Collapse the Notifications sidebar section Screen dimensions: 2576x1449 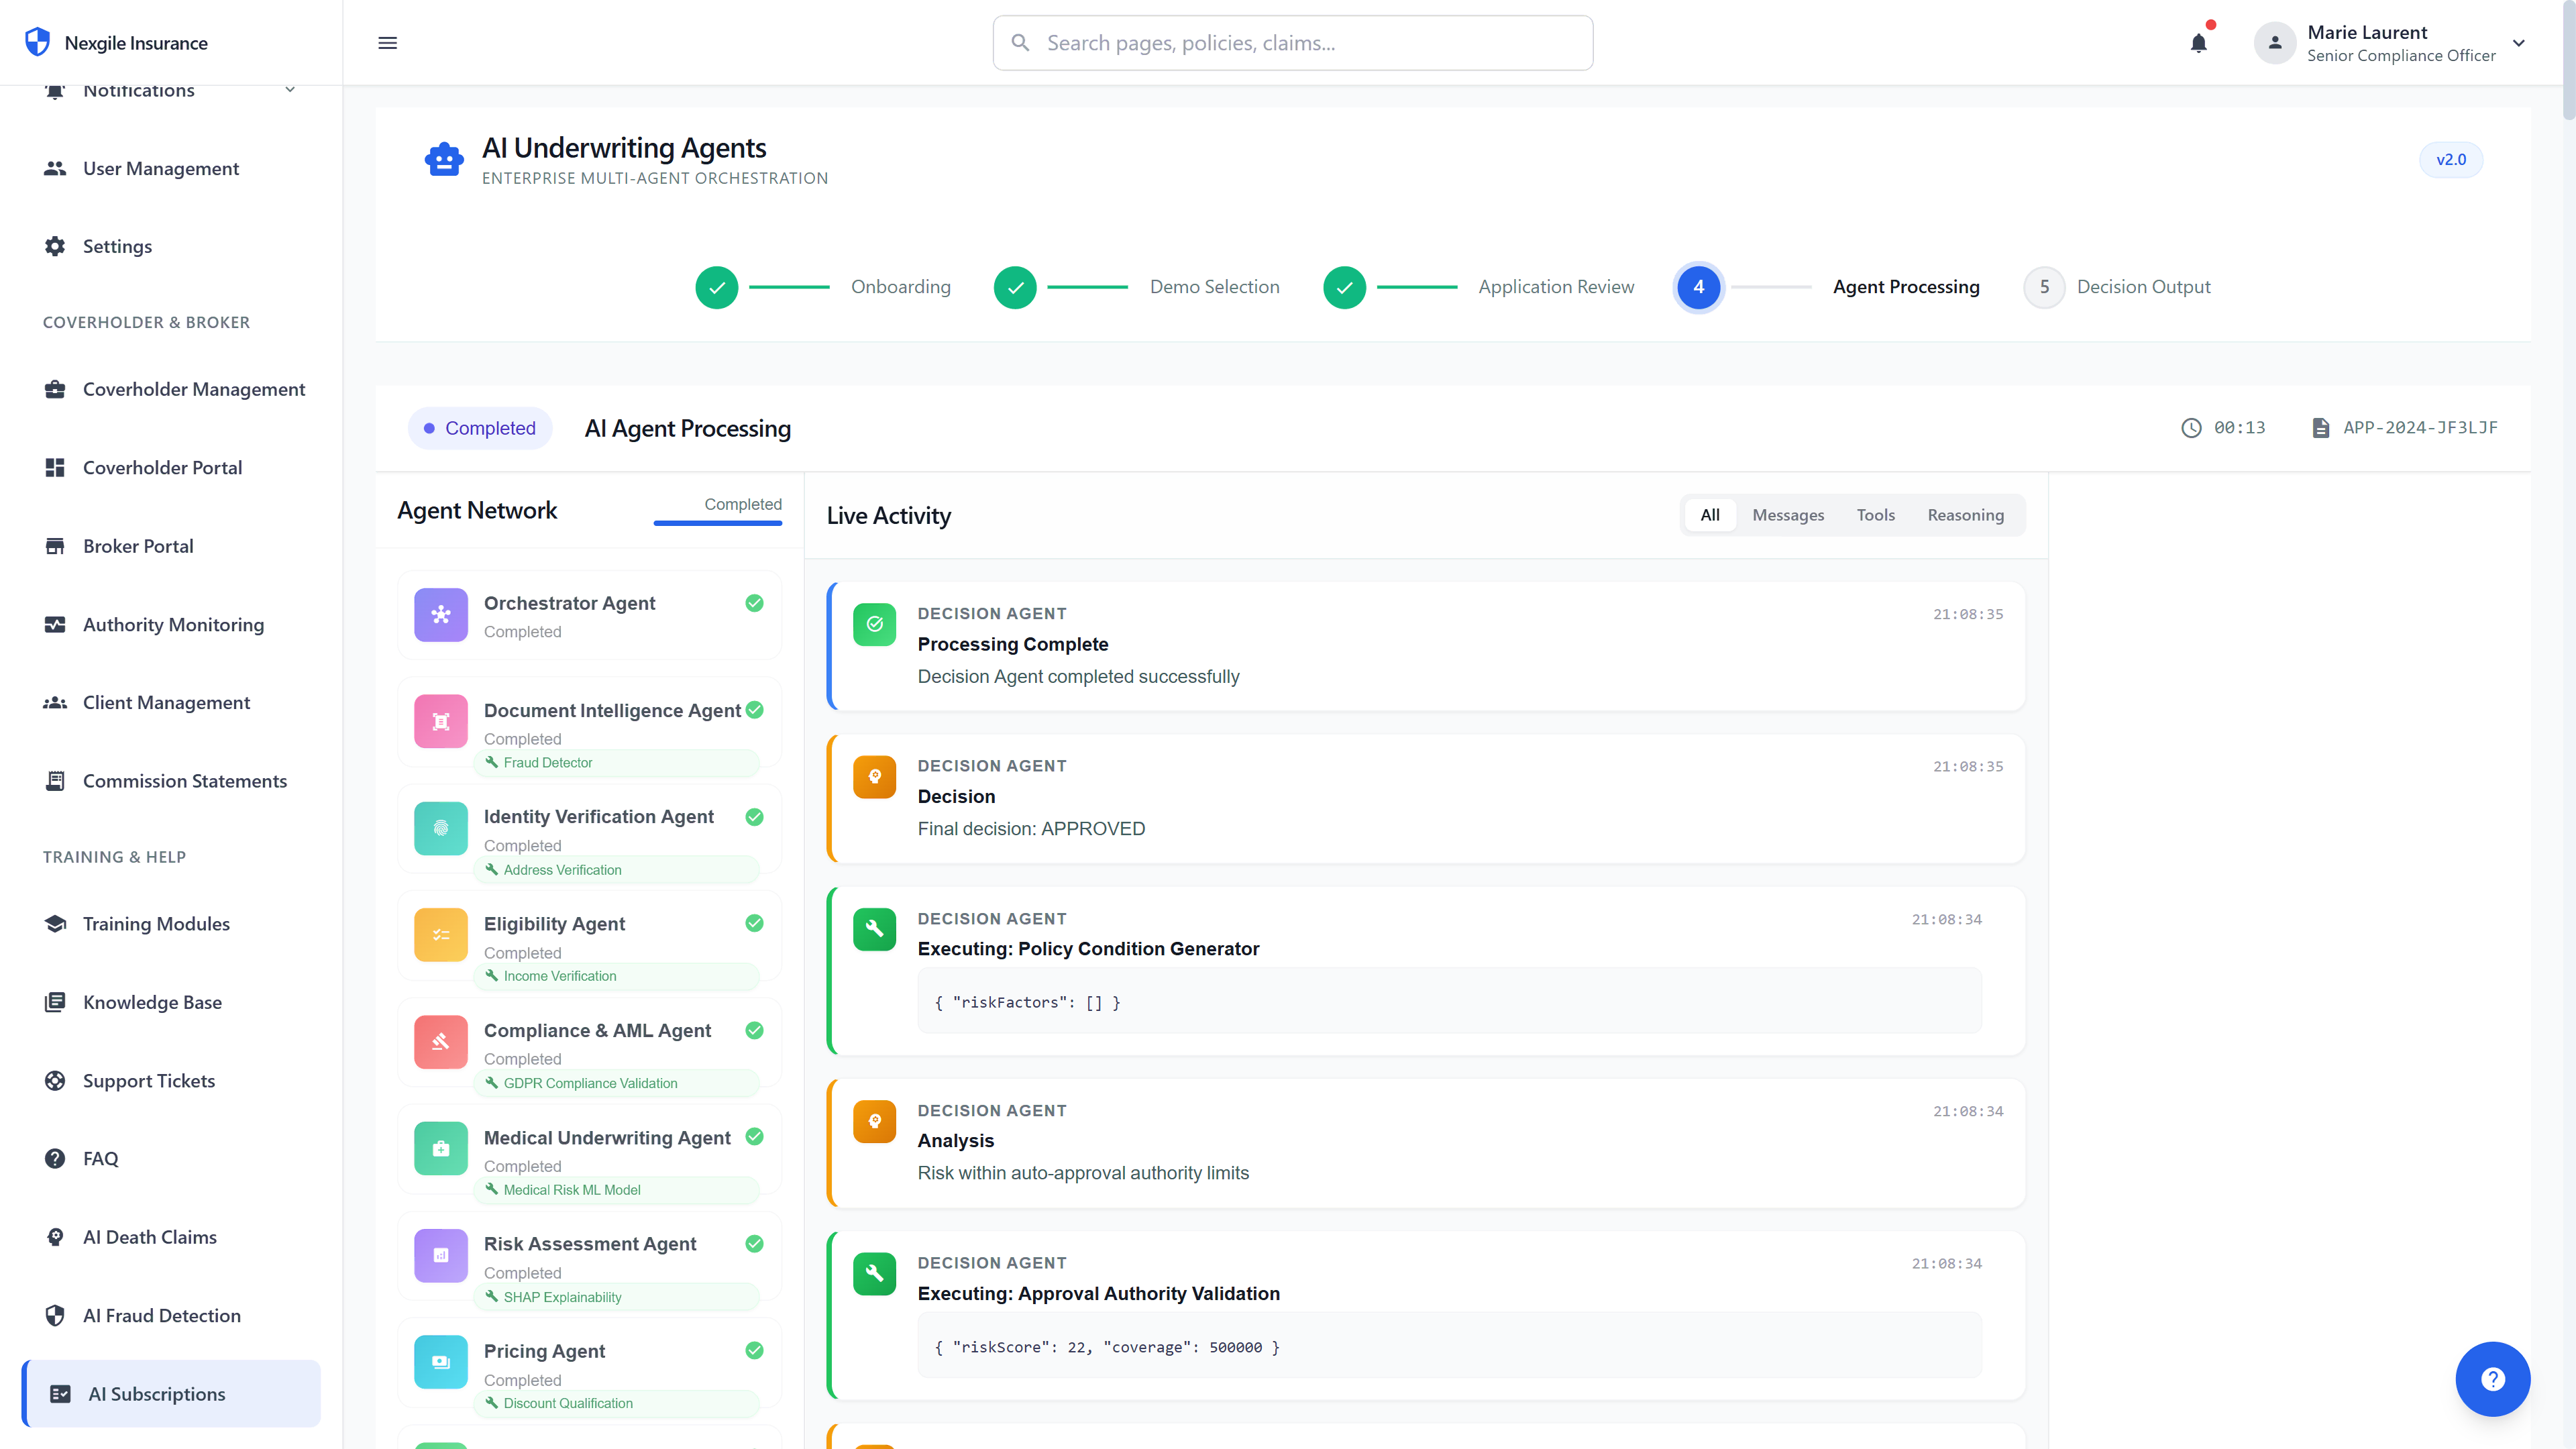tap(289, 89)
